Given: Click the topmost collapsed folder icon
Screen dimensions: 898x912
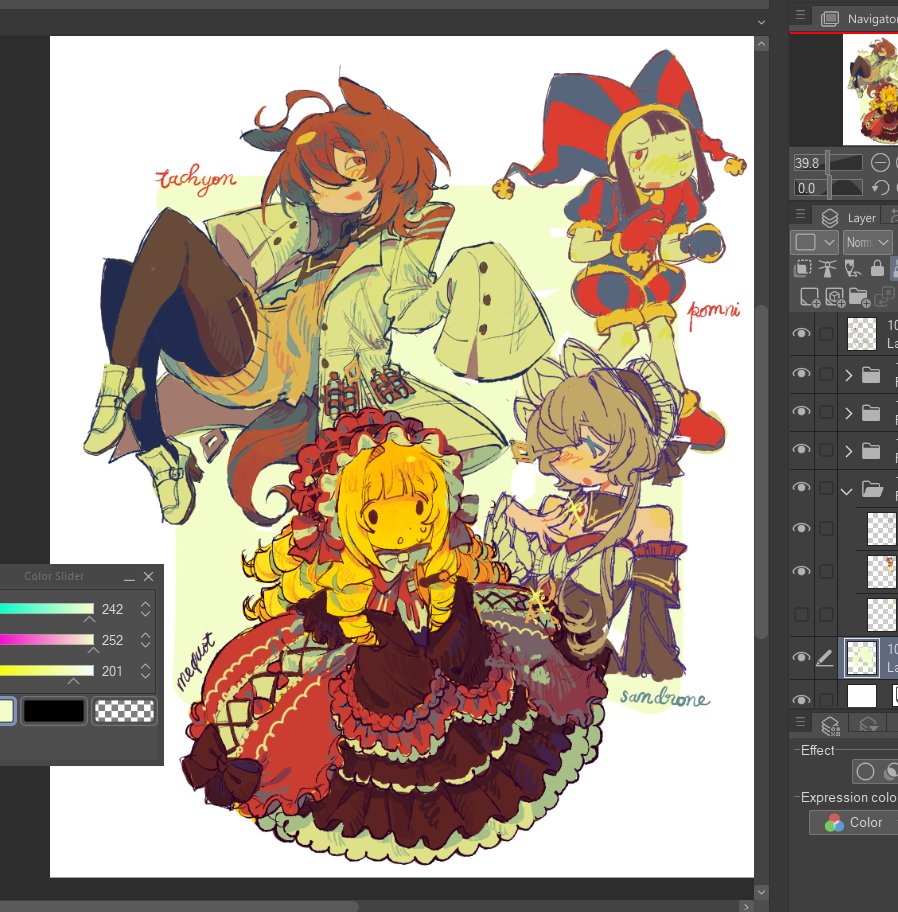Looking at the screenshot, I should coord(871,375).
